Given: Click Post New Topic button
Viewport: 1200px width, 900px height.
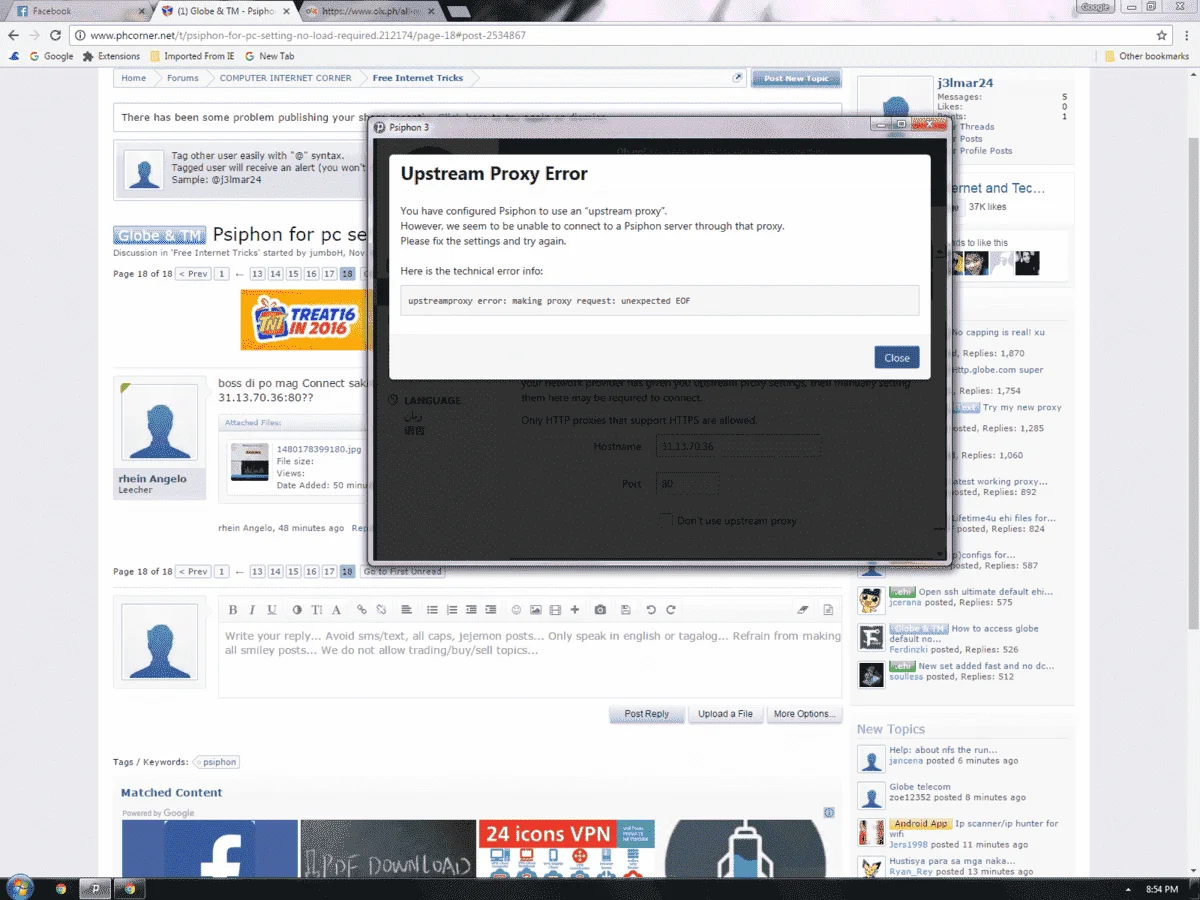Looking at the screenshot, I should coord(796,78).
